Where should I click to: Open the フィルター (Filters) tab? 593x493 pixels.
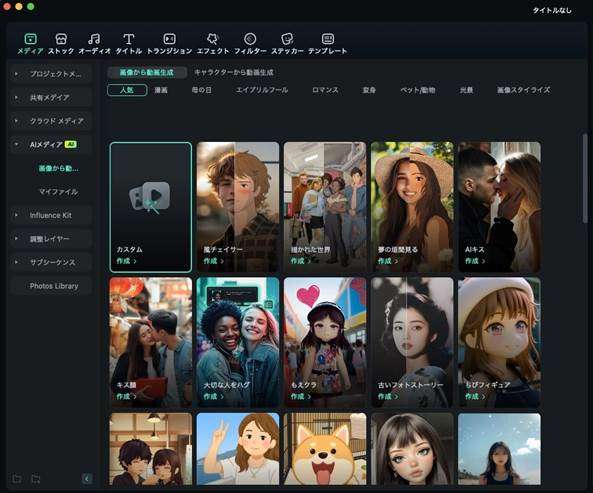coord(250,44)
